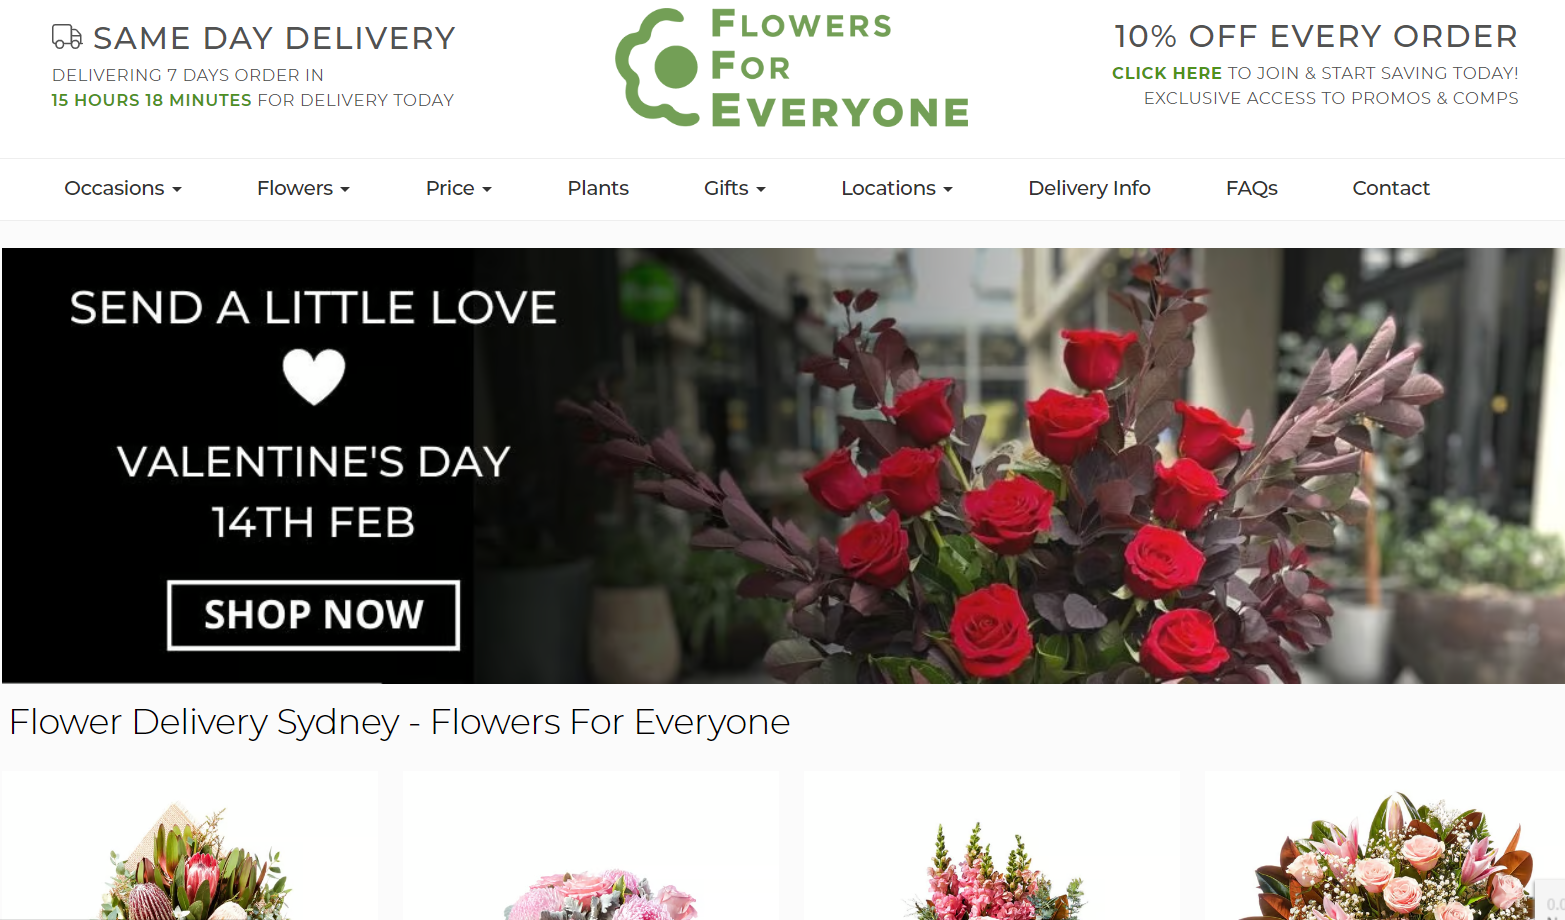The image size is (1565, 920).
Task: Click the white heart icon on banner
Action: (314, 376)
